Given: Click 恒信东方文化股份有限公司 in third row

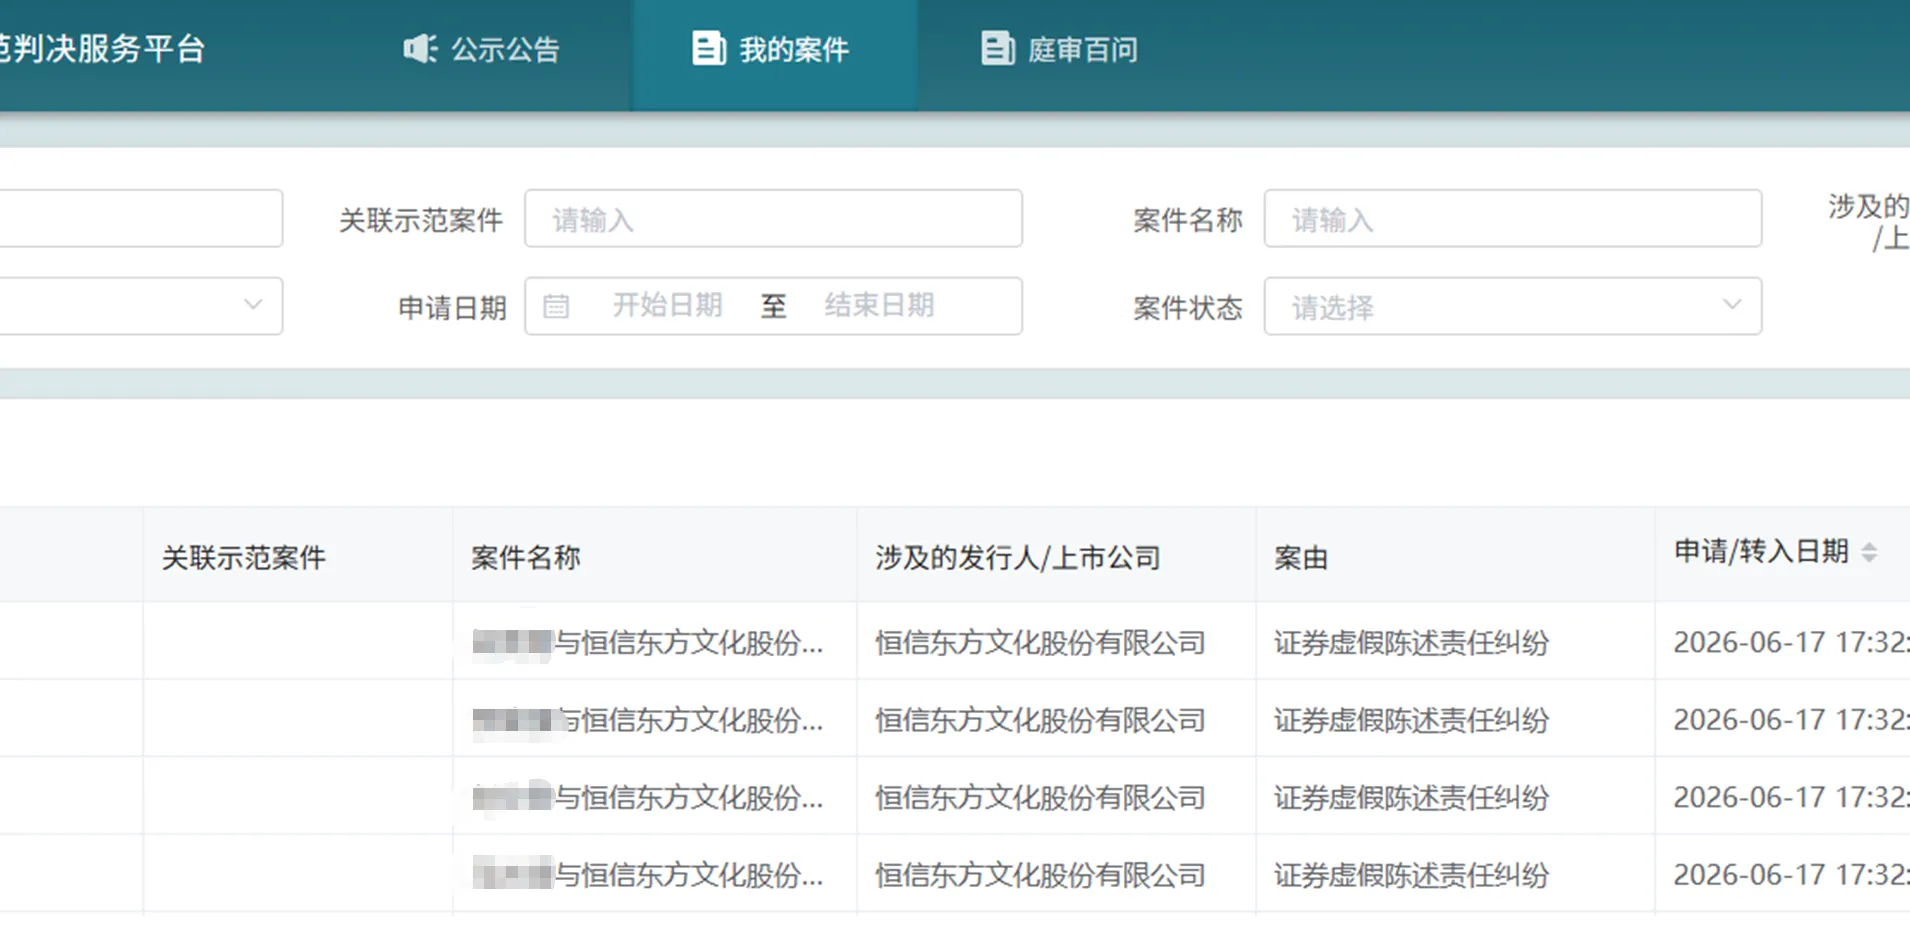Looking at the screenshot, I should point(1040,797).
